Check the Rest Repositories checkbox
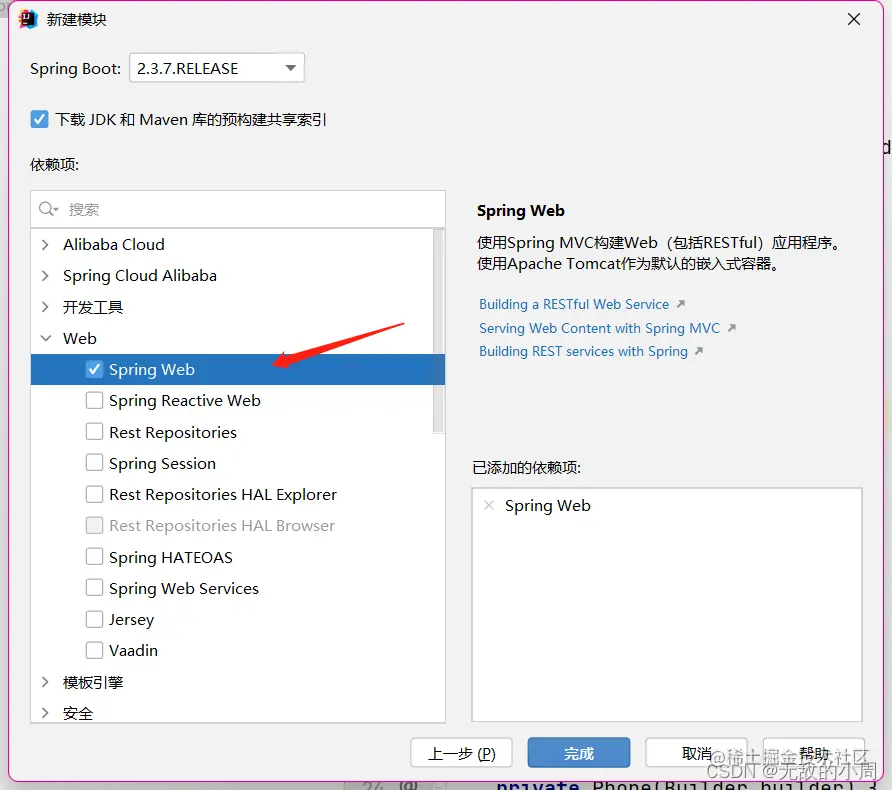Screen dimensions: 892x790 [x=94, y=432]
